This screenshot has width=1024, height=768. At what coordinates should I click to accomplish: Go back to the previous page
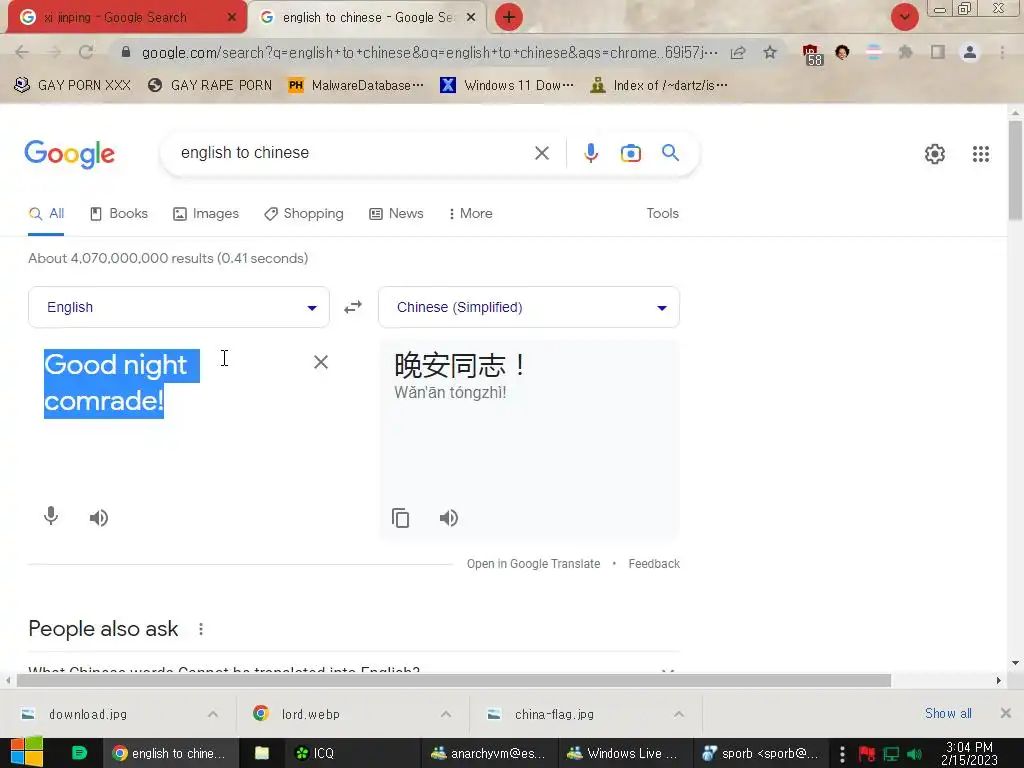pyautogui.click(x=22, y=52)
